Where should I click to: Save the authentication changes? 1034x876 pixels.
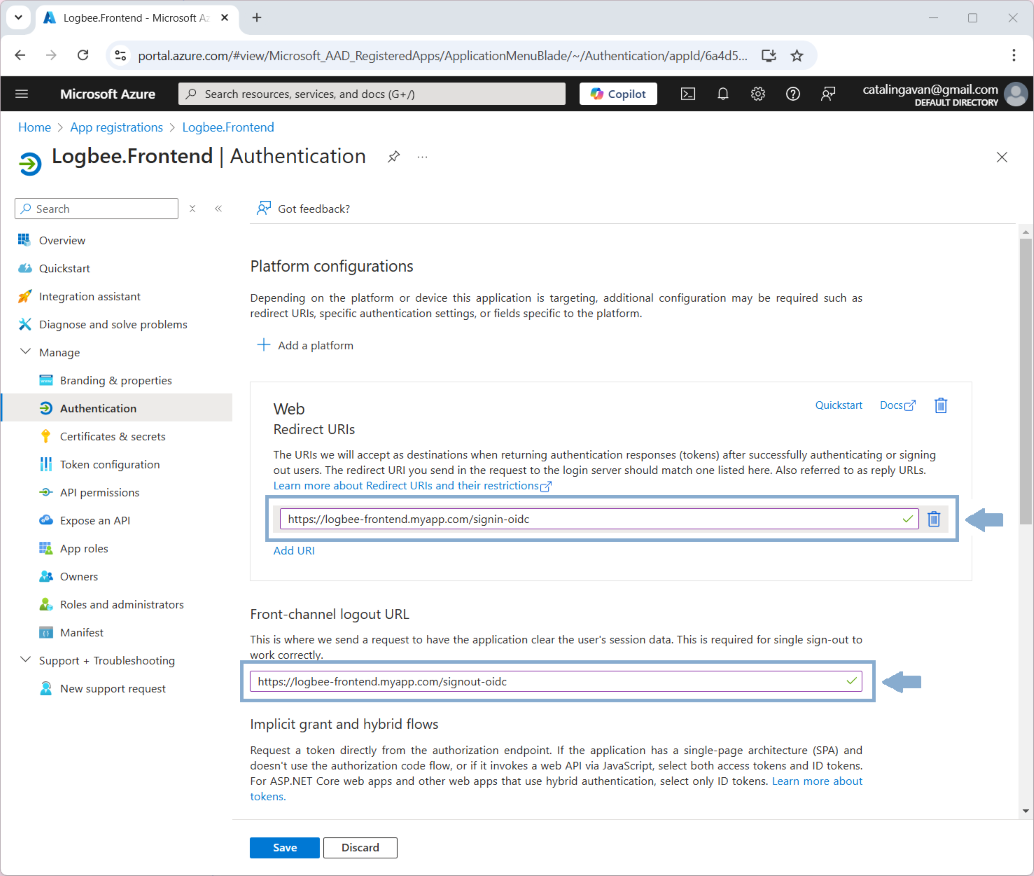point(284,847)
